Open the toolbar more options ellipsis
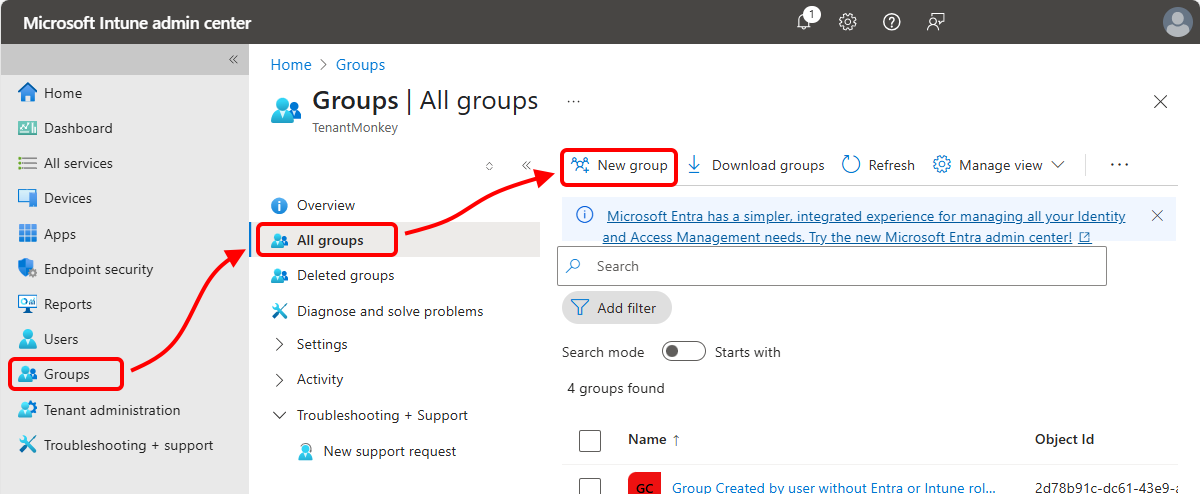Screen dimensions: 1200x494 1119,165
